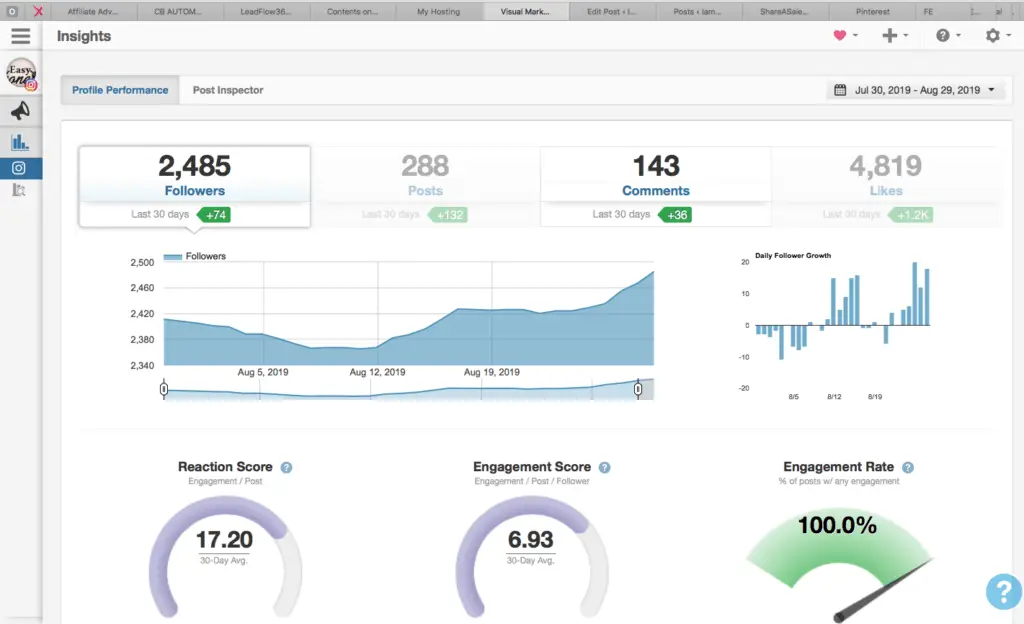The height and width of the screenshot is (624, 1024).
Task: Click the right handle of chart range slider
Action: [x=638, y=389]
